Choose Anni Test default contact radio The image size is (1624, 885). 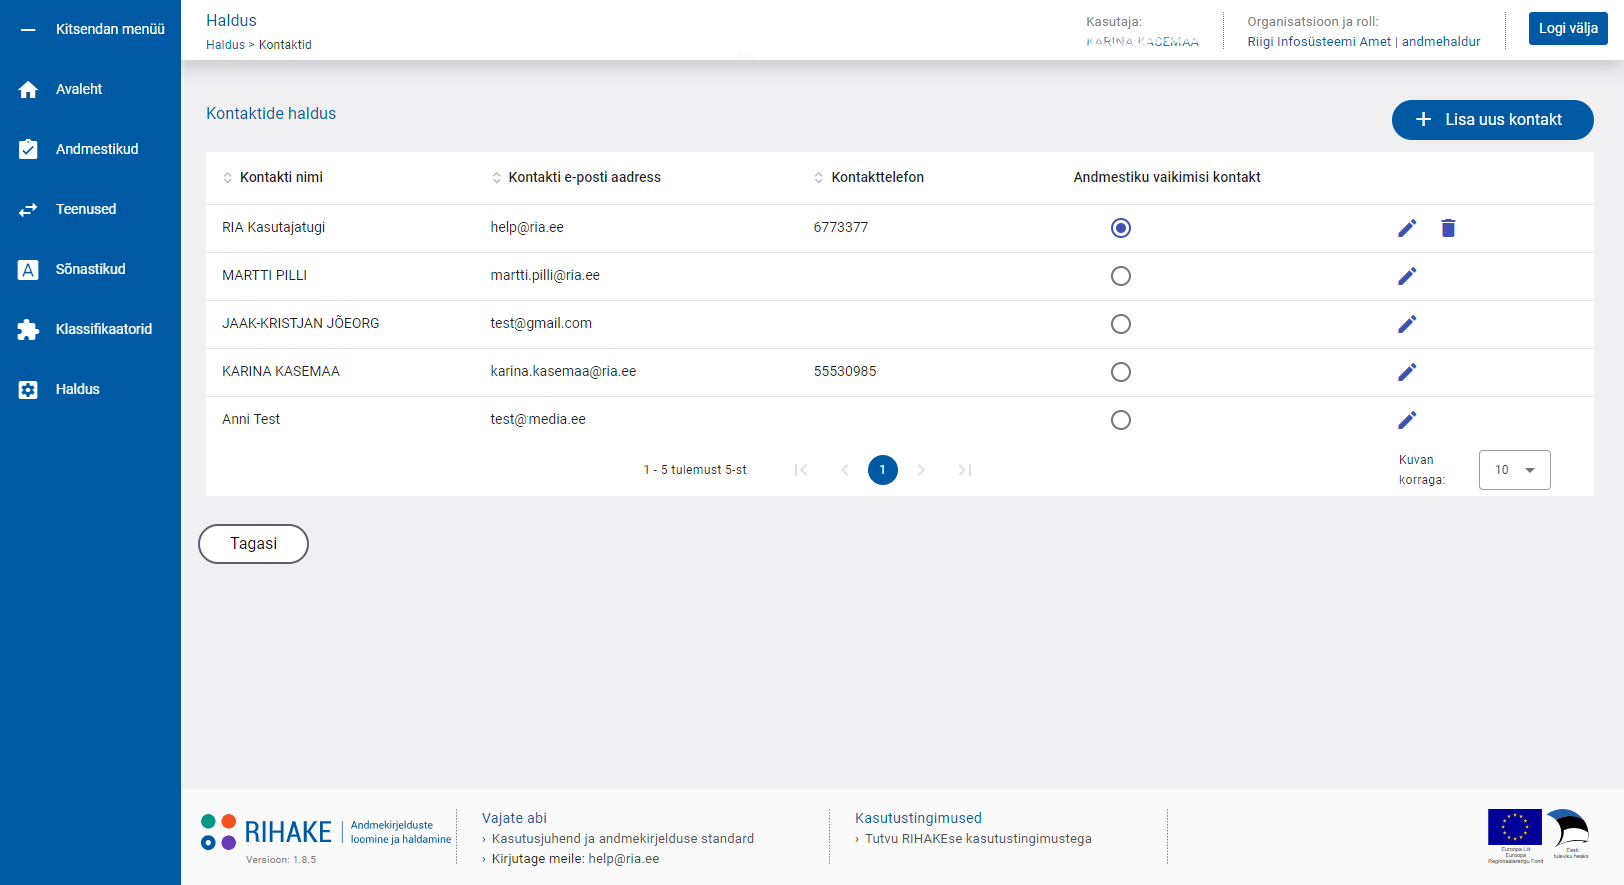[x=1121, y=420]
